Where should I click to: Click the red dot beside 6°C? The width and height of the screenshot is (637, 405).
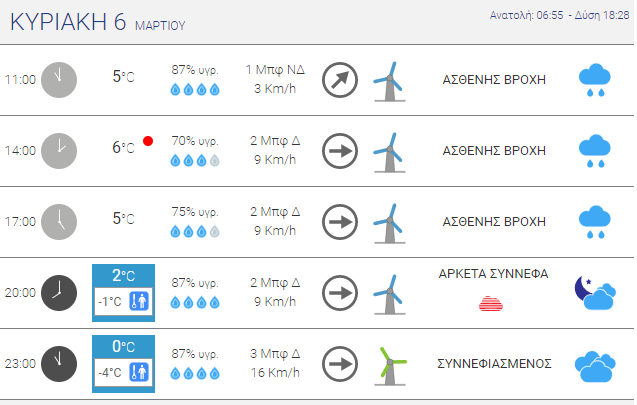(149, 142)
